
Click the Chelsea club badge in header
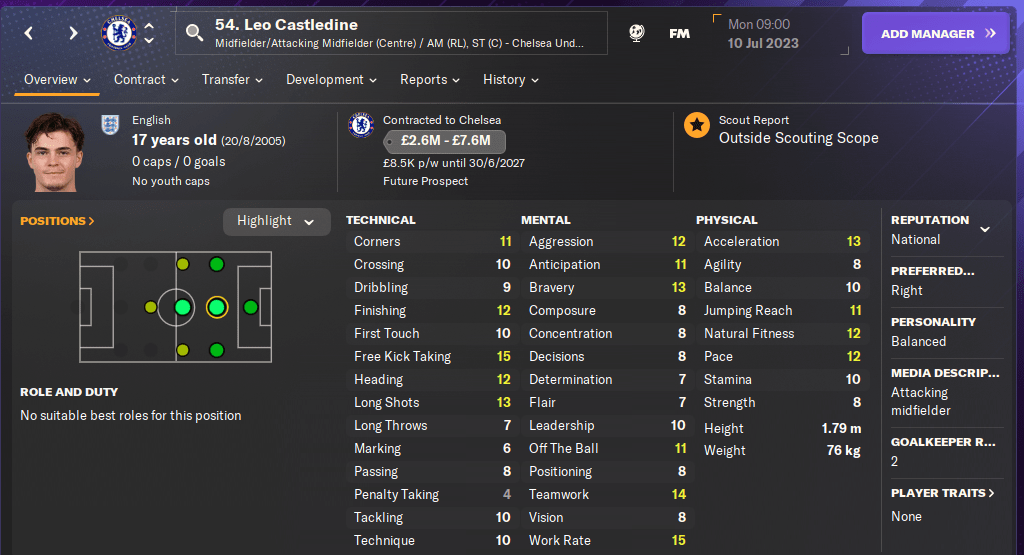coord(119,33)
